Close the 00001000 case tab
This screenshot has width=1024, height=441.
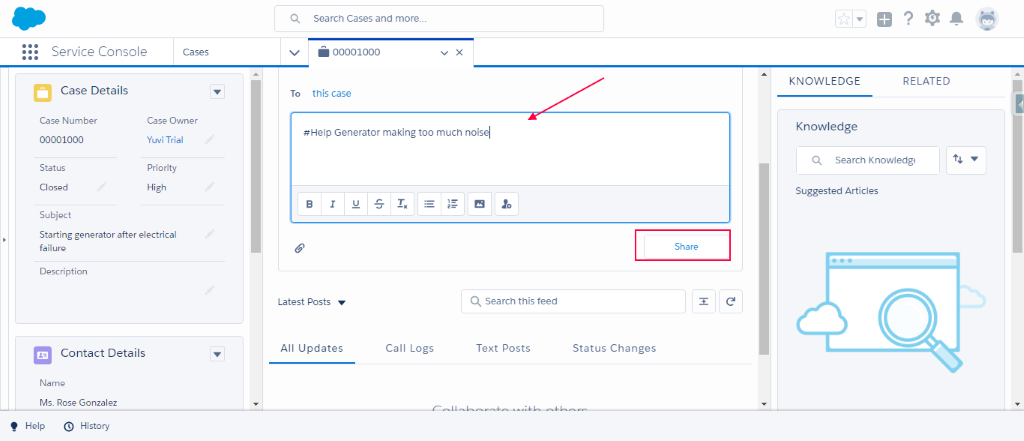[459, 52]
